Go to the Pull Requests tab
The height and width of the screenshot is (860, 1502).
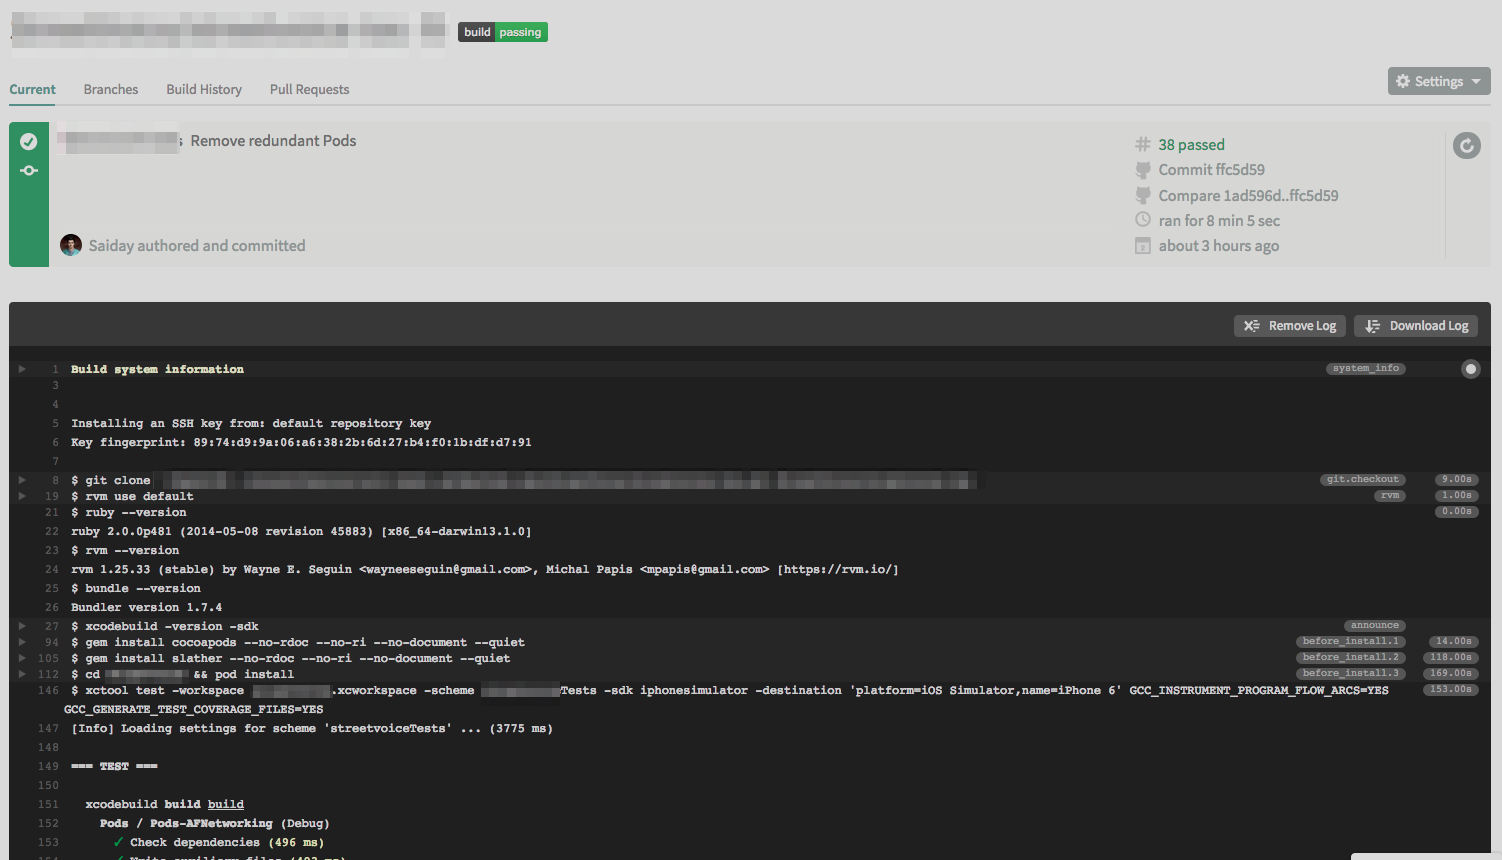pos(309,89)
